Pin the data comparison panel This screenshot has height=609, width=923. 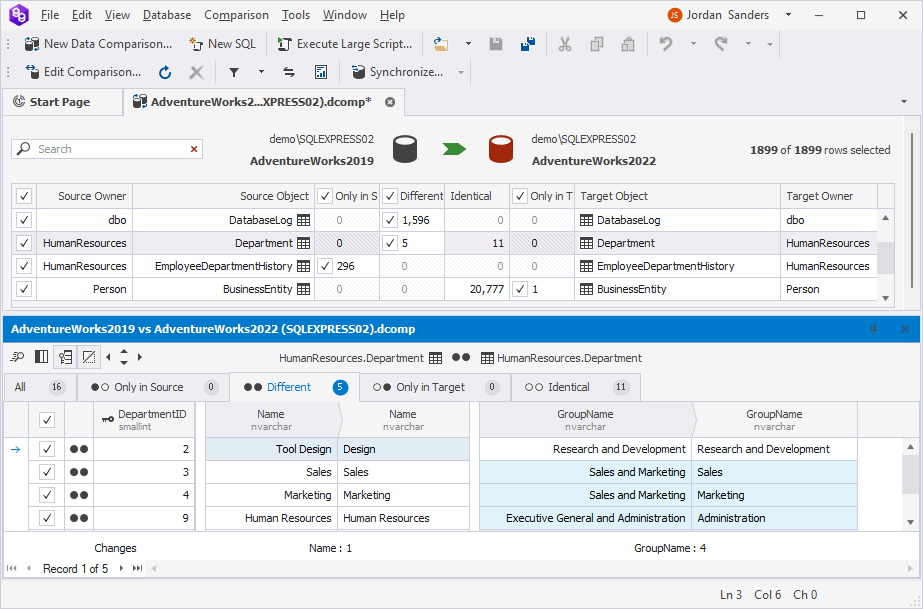tap(874, 330)
